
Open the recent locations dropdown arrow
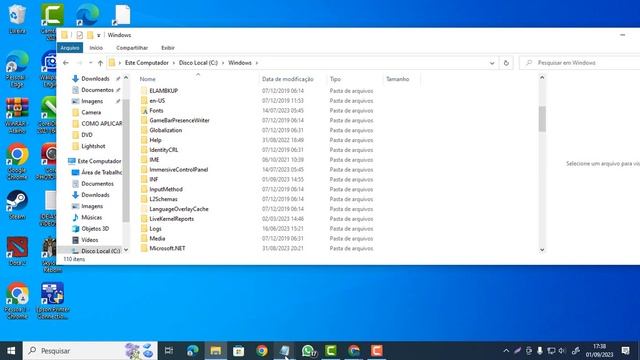91,63
